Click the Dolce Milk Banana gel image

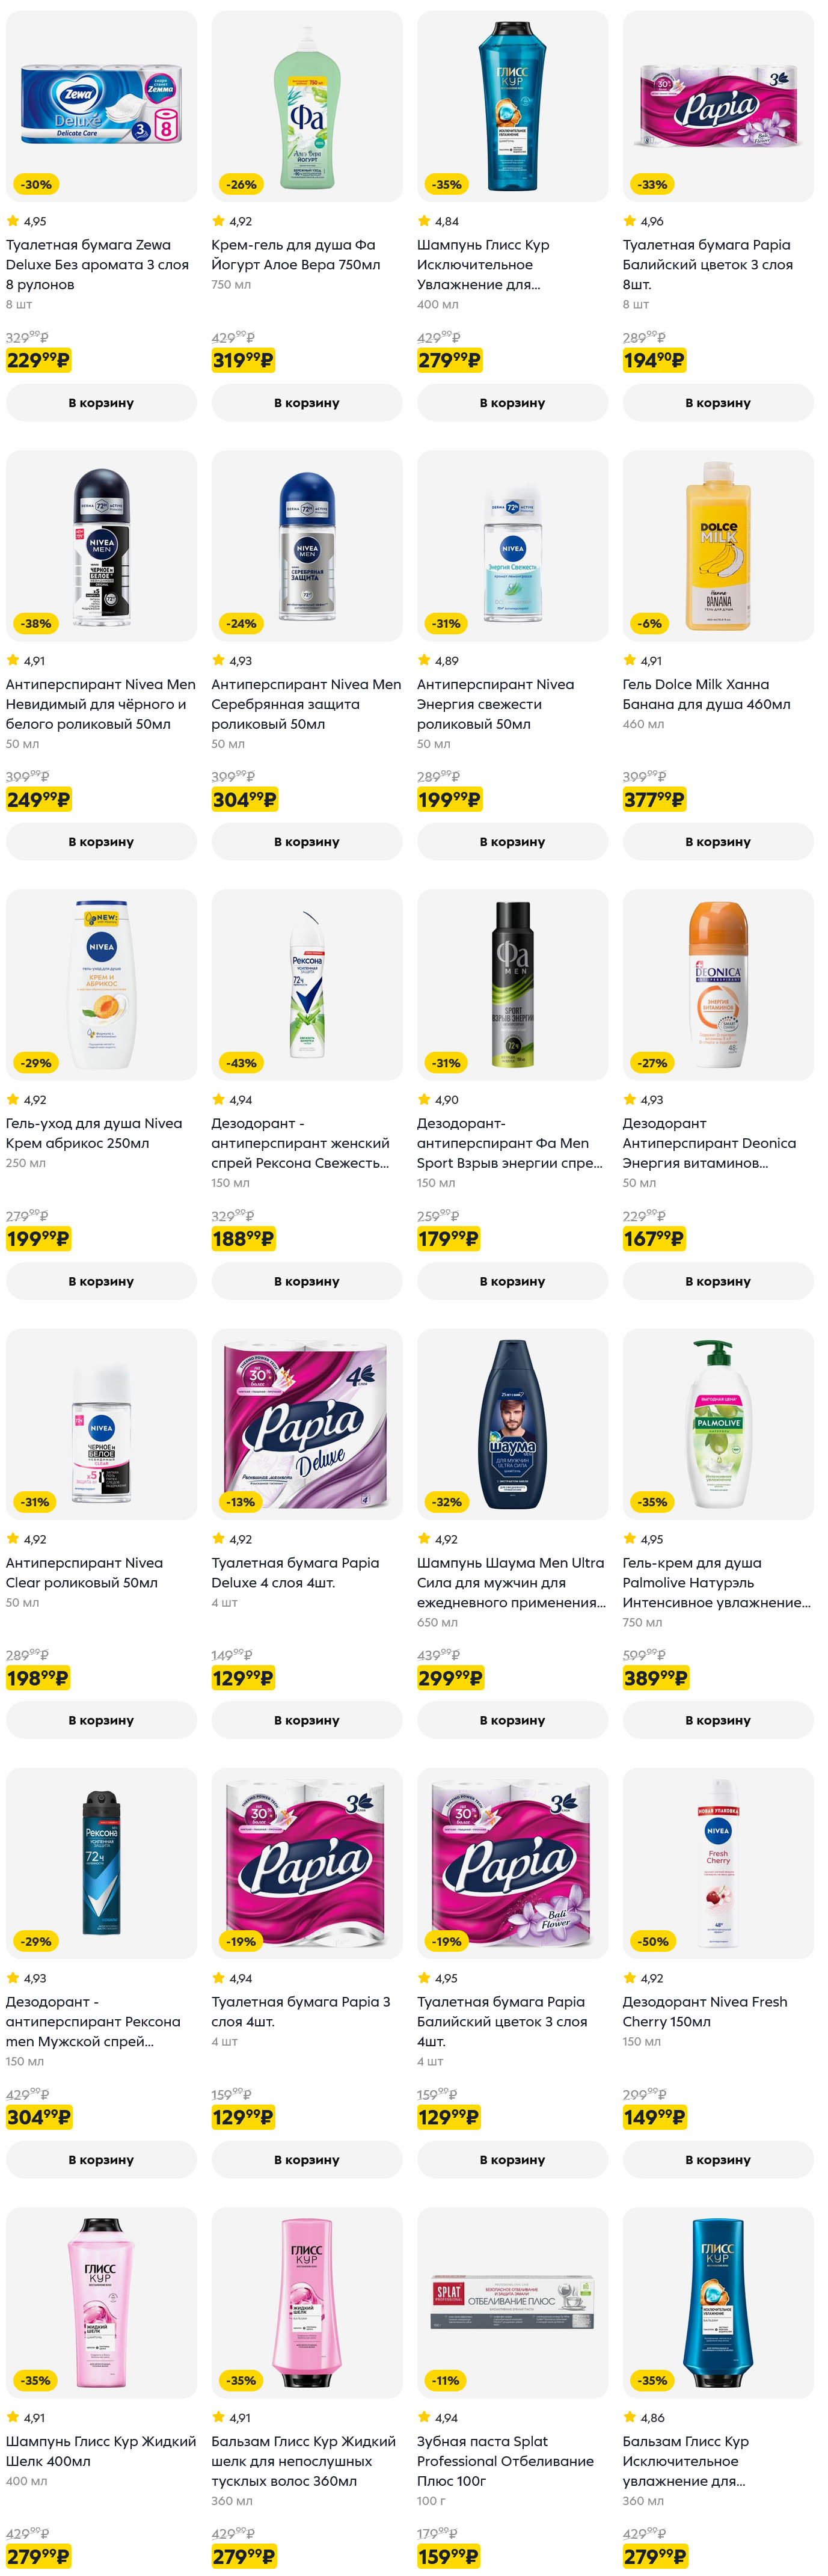[718, 545]
